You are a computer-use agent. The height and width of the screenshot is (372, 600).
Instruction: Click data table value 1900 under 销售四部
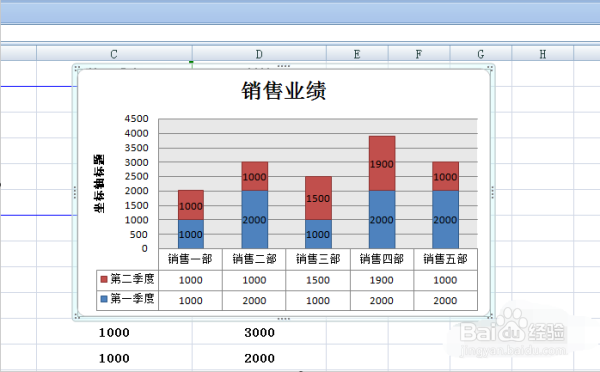click(382, 280)
